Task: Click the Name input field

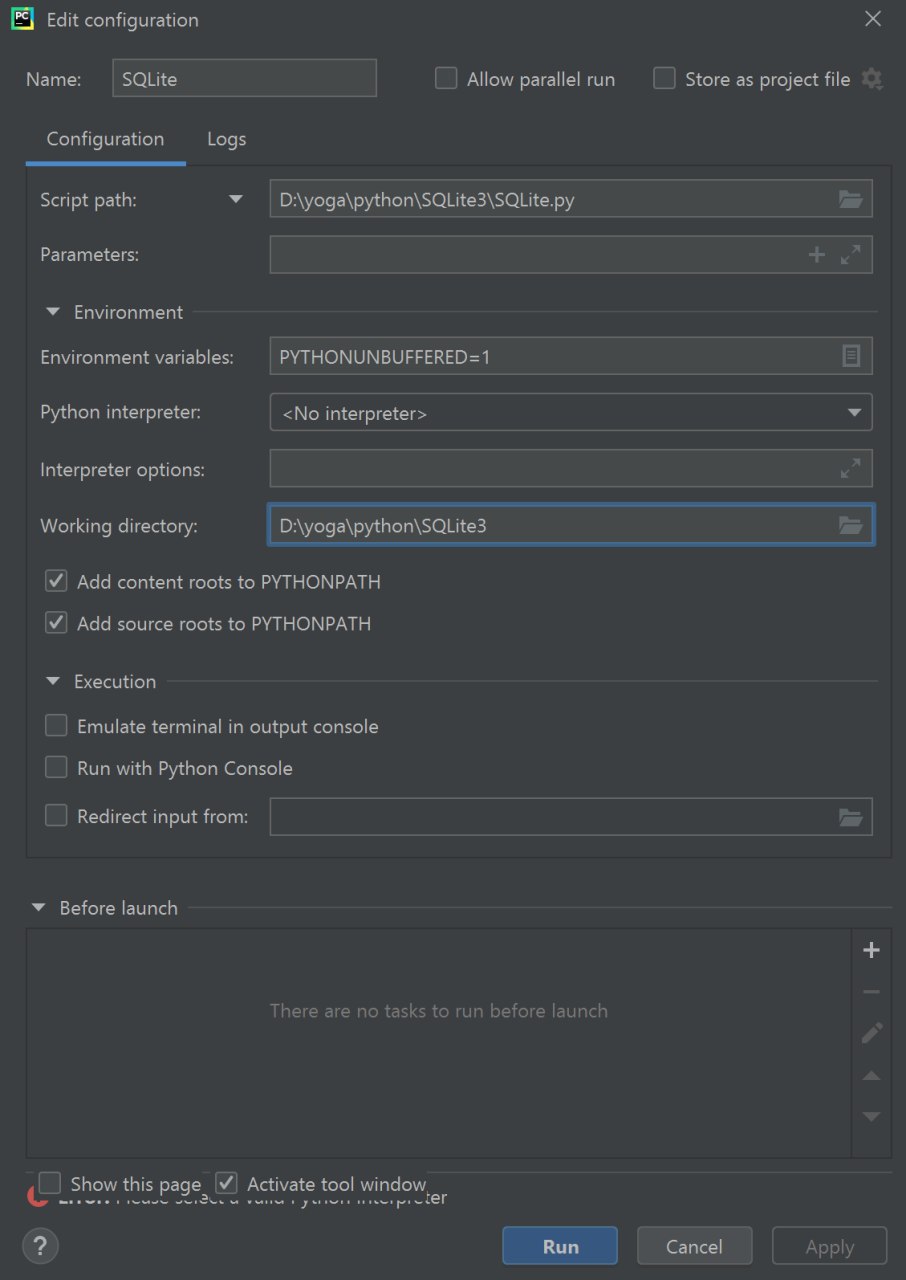Action: tap(244, 78)
